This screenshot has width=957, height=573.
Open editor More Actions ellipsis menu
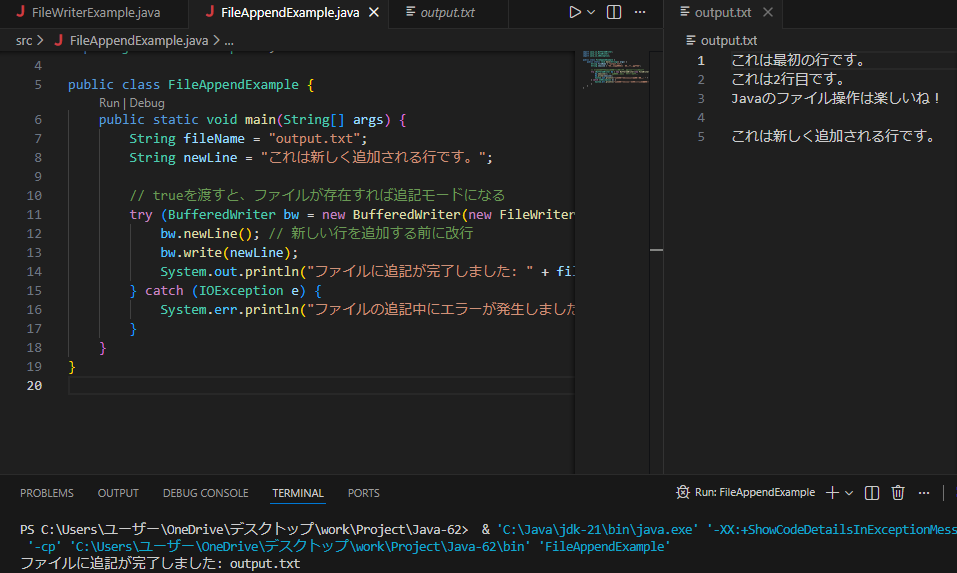641,13
